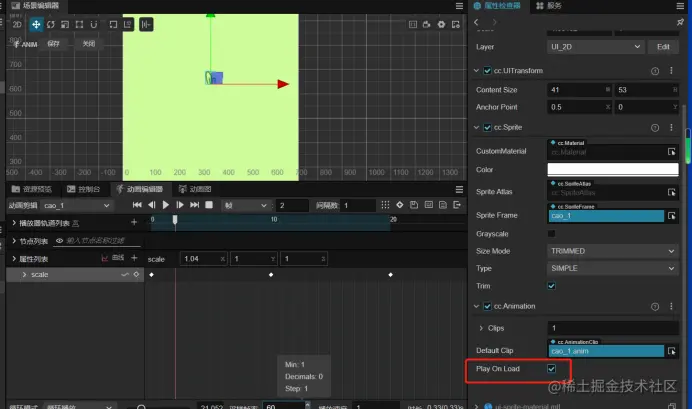The height and width of the screenshot is (409, 692).
Task: Toggle the cc.Sprite component checkbox
Action: click(x=487, y=128)
